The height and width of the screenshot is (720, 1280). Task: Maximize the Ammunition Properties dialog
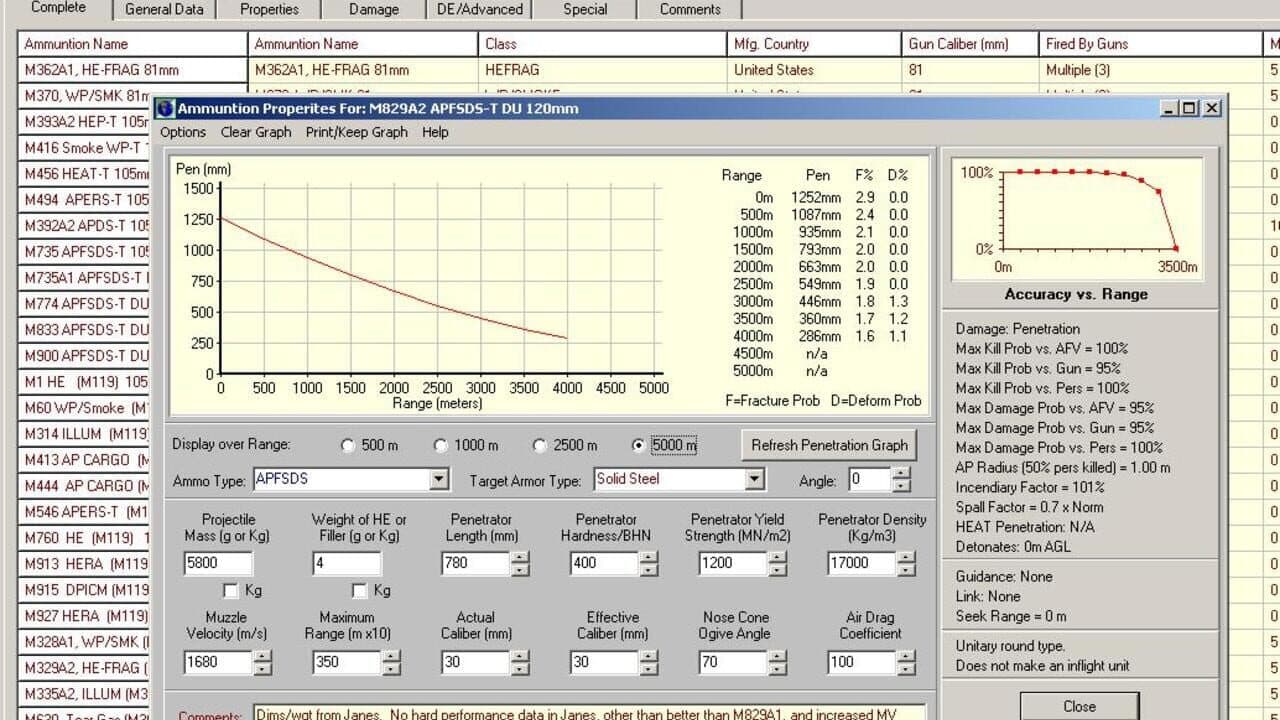[1189, 108]
